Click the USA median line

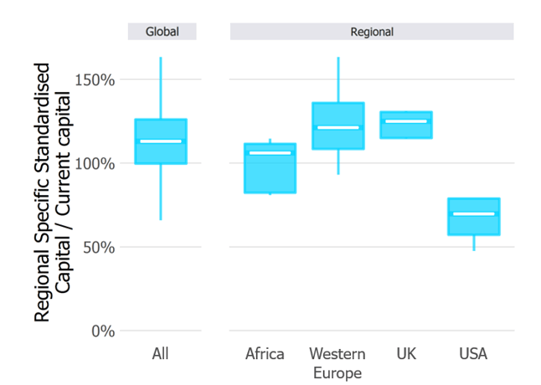[474, 214]
